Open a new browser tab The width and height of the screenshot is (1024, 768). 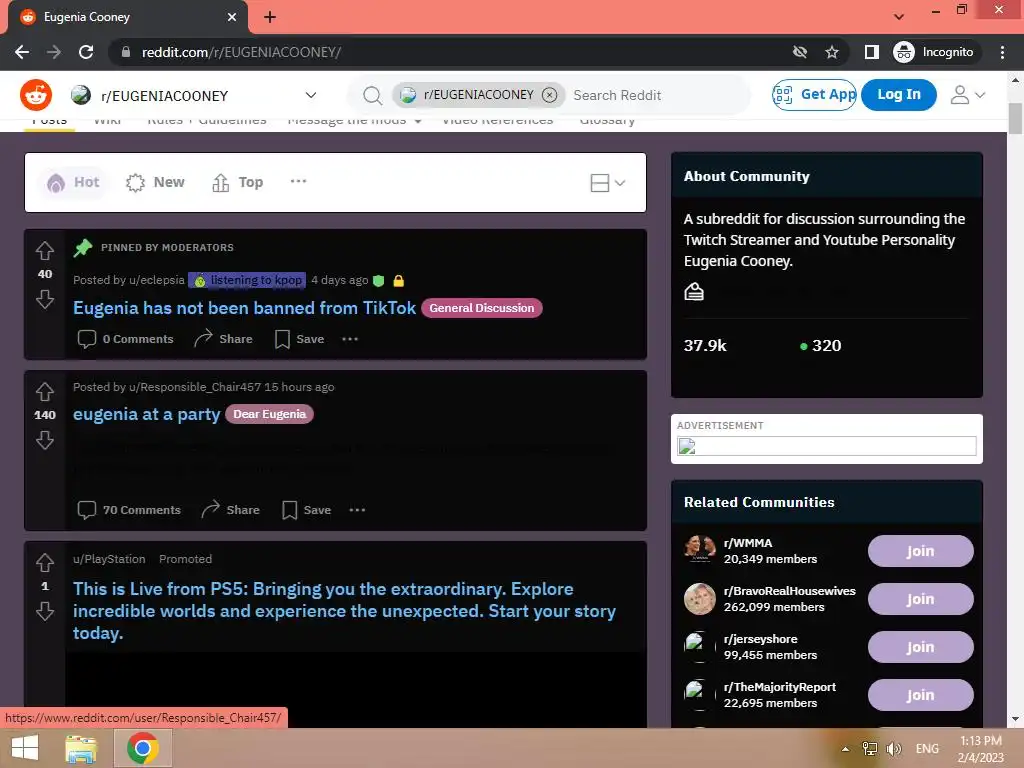pyautogui.click(x=270, y=17)
